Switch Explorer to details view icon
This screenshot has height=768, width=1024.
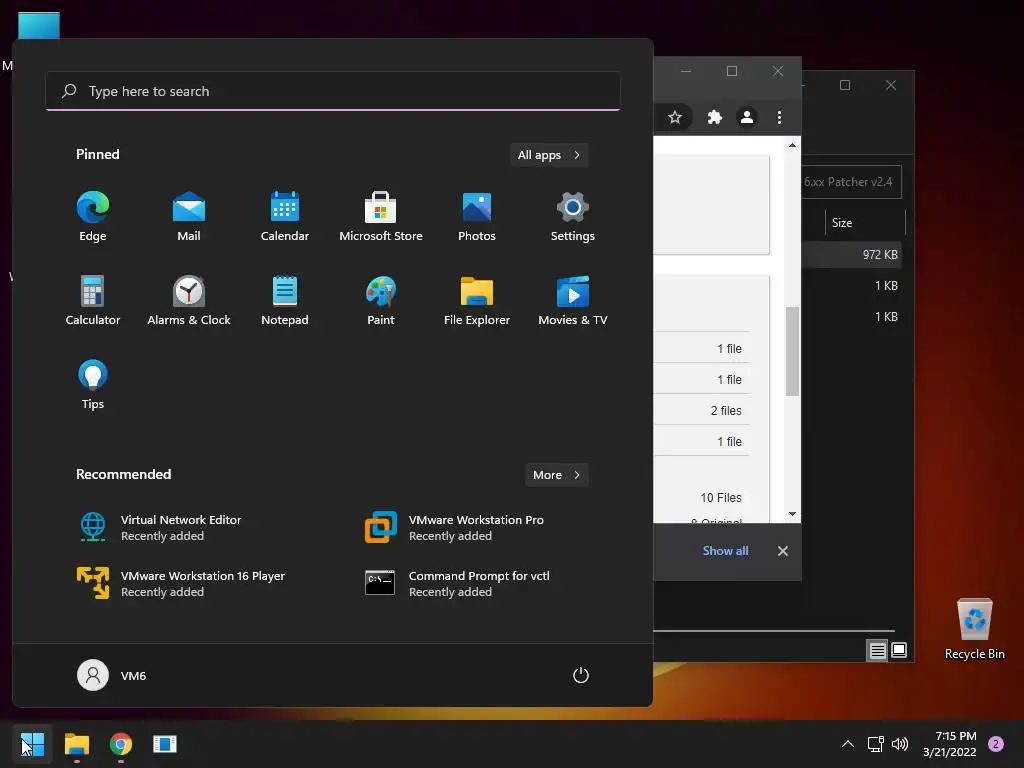pos(877,650)
